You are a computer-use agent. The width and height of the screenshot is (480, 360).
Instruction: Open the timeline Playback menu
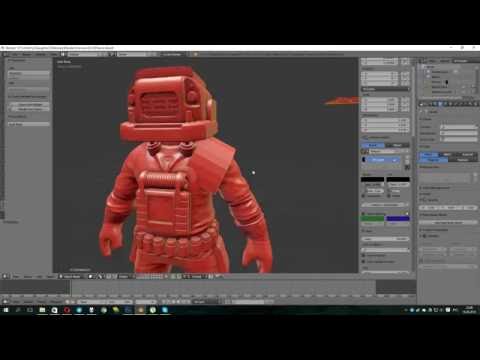(x=56, y=302)
